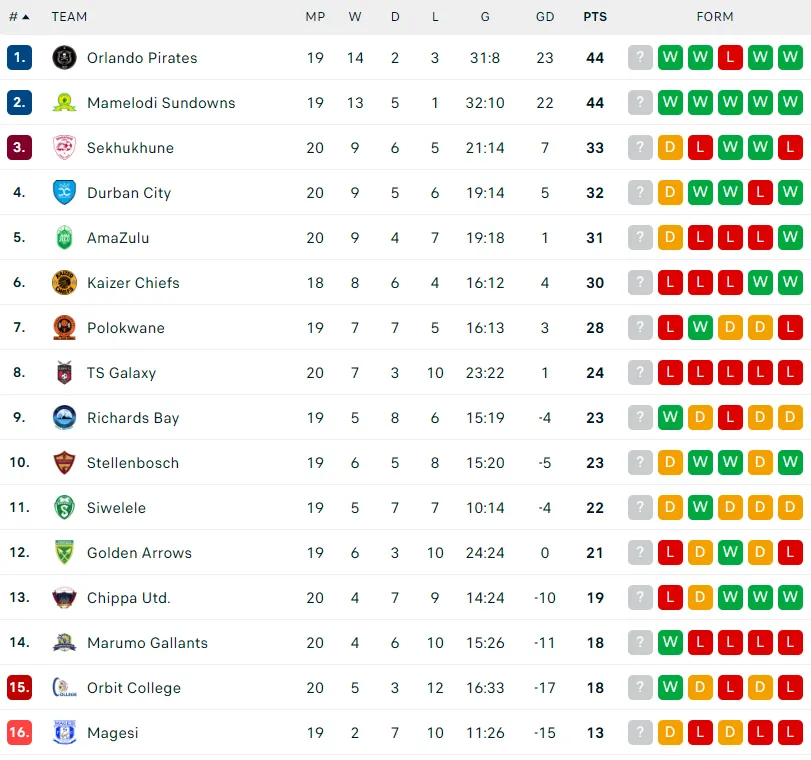Click the Richards Bay team crest
This screenshot has height=760, width=811.
(64, 418)
